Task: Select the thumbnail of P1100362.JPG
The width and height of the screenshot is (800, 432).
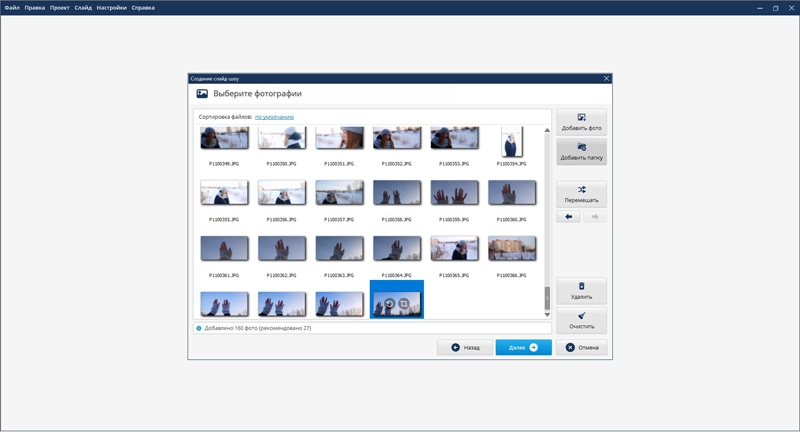Action: point(282,248)
